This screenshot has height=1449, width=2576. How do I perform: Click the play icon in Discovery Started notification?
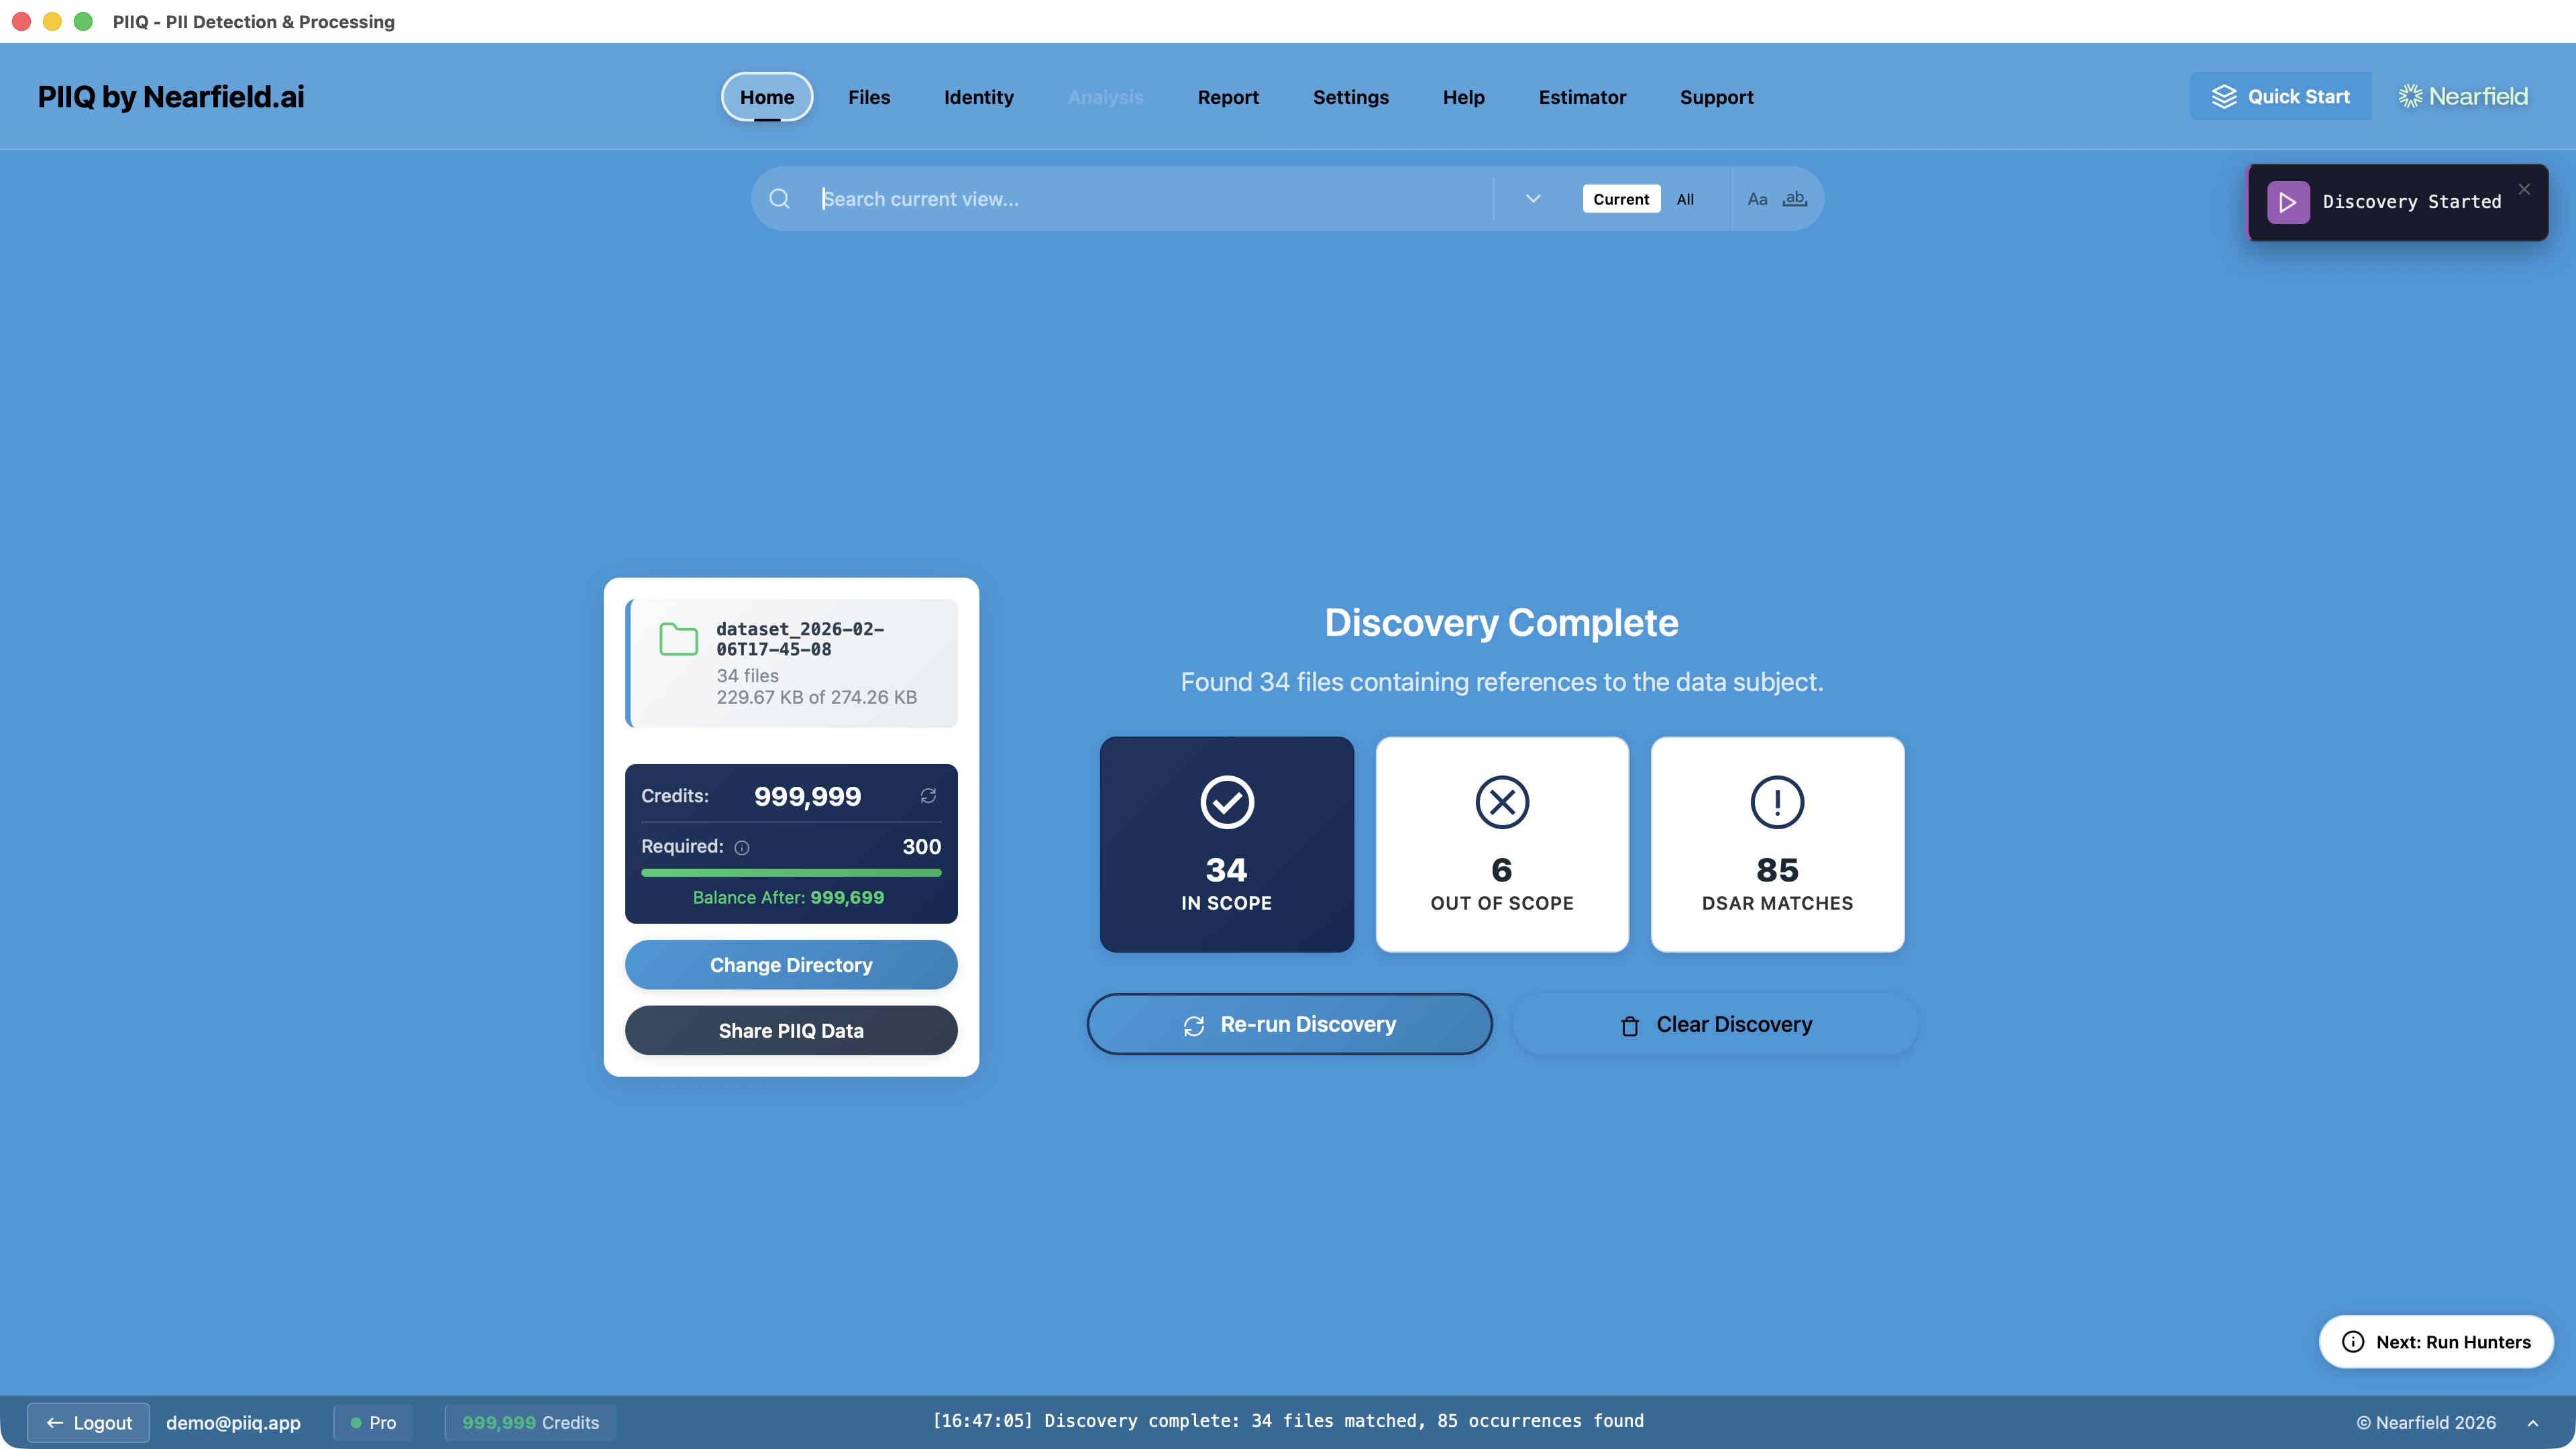click(x=2289, y=202)
